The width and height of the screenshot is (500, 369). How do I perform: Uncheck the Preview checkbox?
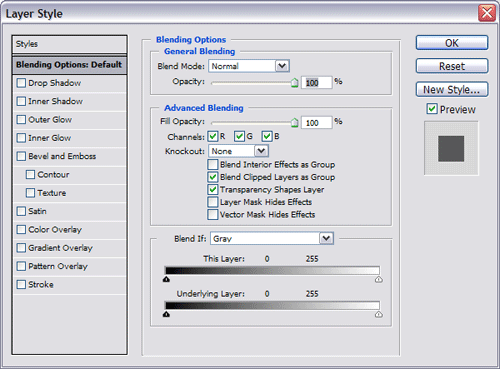tap(432, 109)
